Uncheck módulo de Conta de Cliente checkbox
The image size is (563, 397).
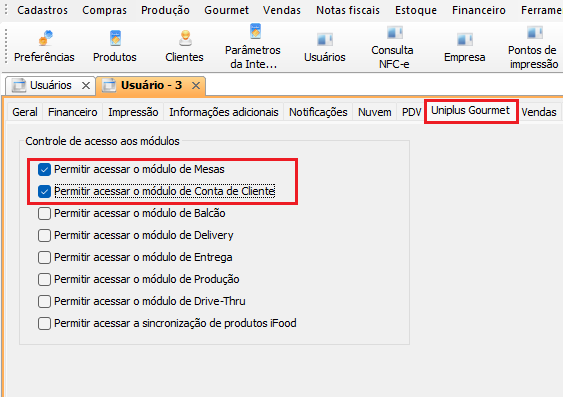(45, 191)
